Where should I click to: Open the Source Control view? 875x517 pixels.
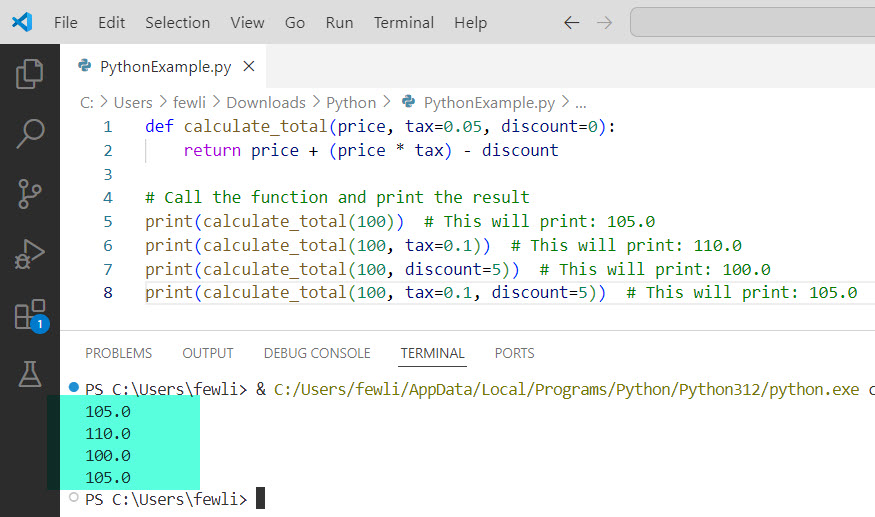tap(30, 194)
